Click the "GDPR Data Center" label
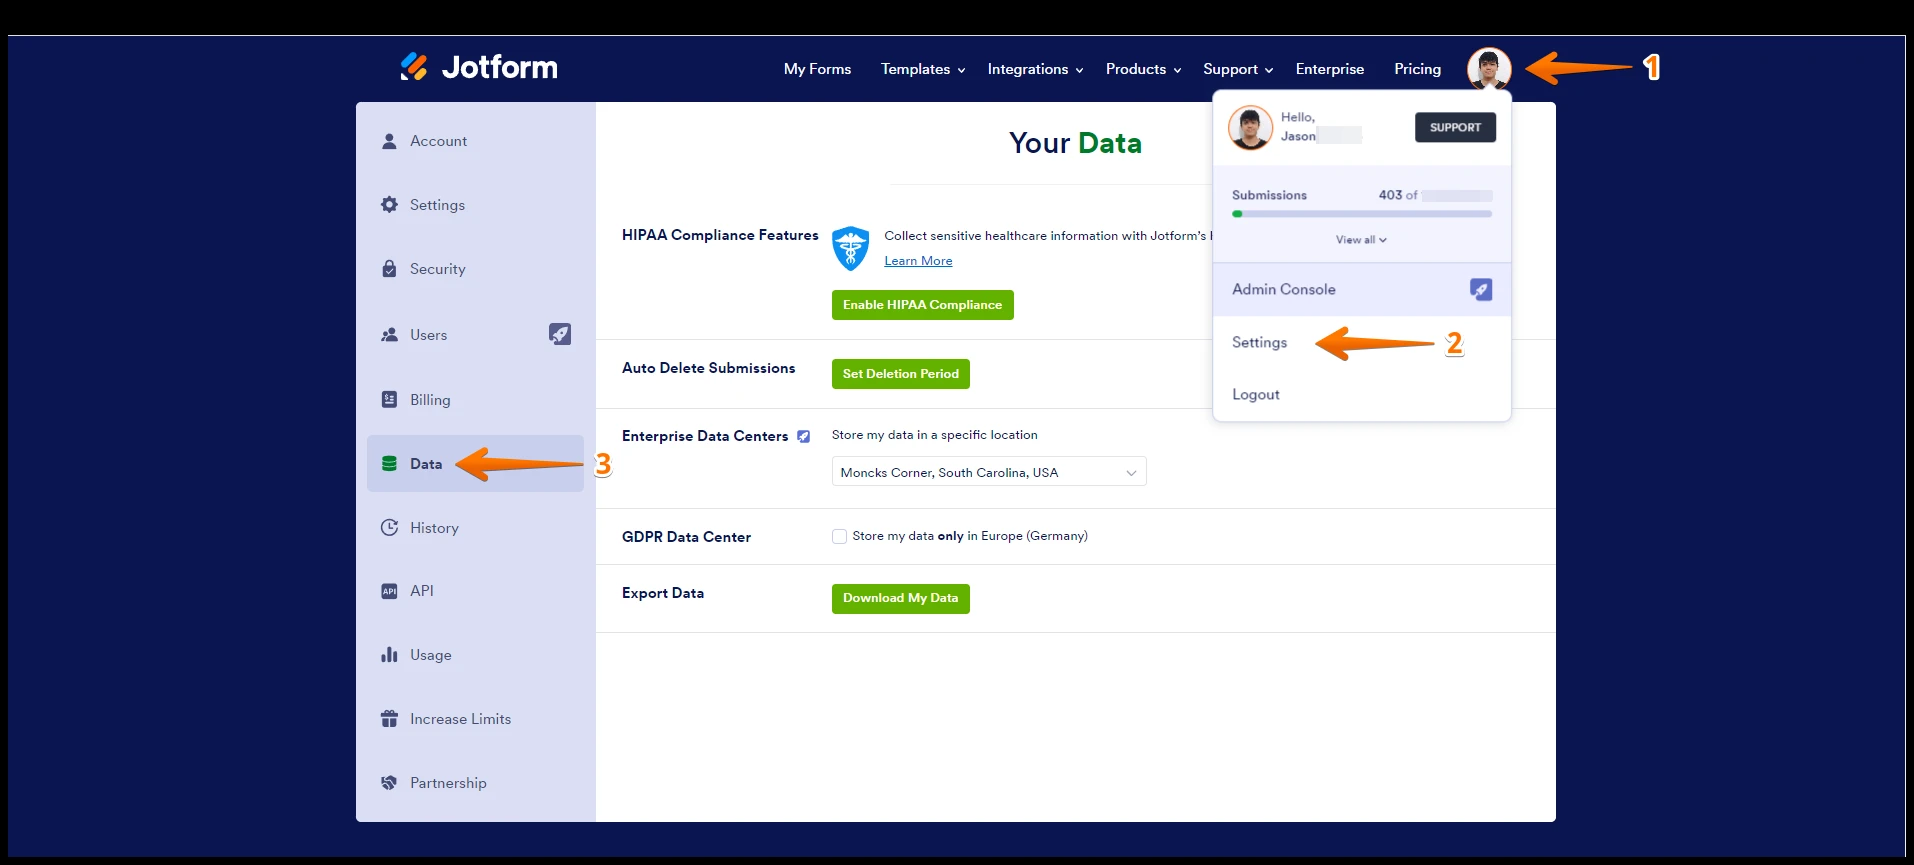 (x=686, y=537)
